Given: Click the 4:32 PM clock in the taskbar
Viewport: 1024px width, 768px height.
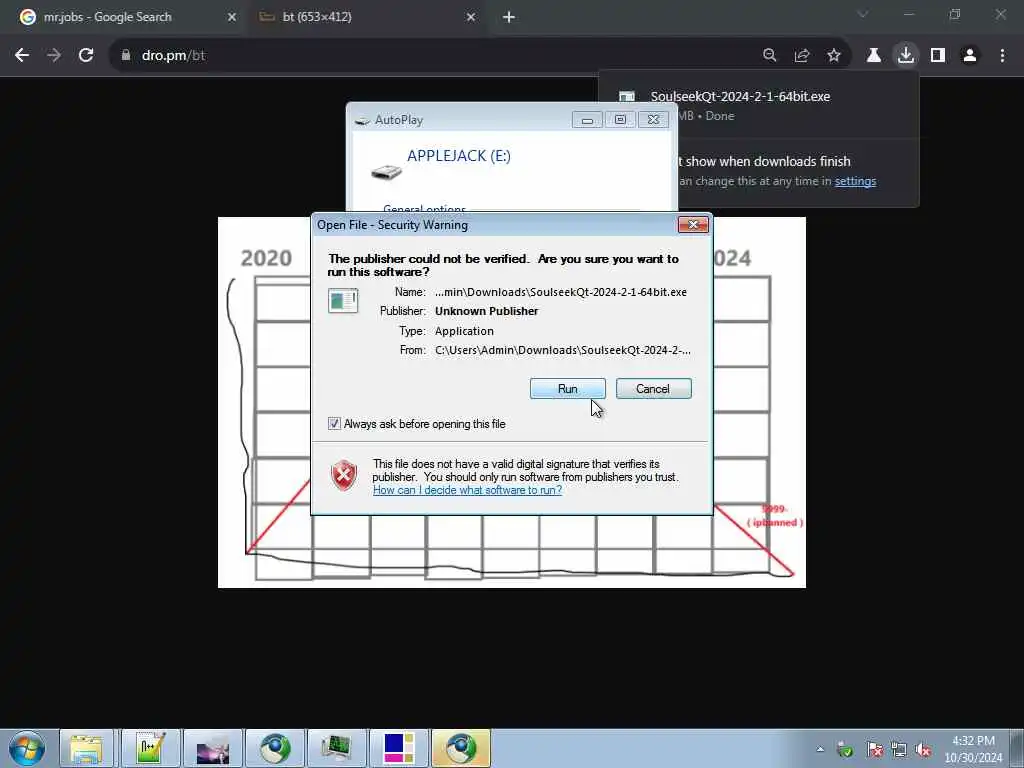Looking at the screenshot, I should (973, 741).
